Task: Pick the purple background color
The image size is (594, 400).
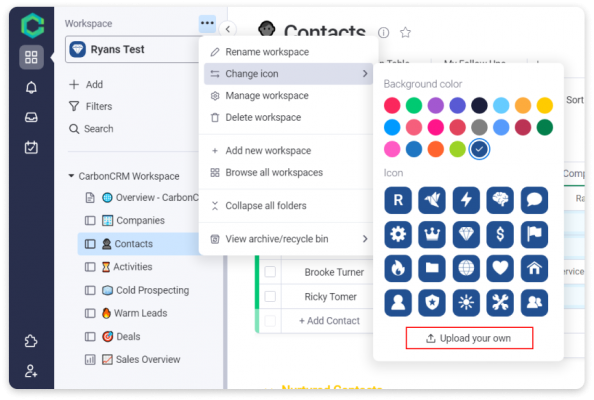Action: click(435, 105)
